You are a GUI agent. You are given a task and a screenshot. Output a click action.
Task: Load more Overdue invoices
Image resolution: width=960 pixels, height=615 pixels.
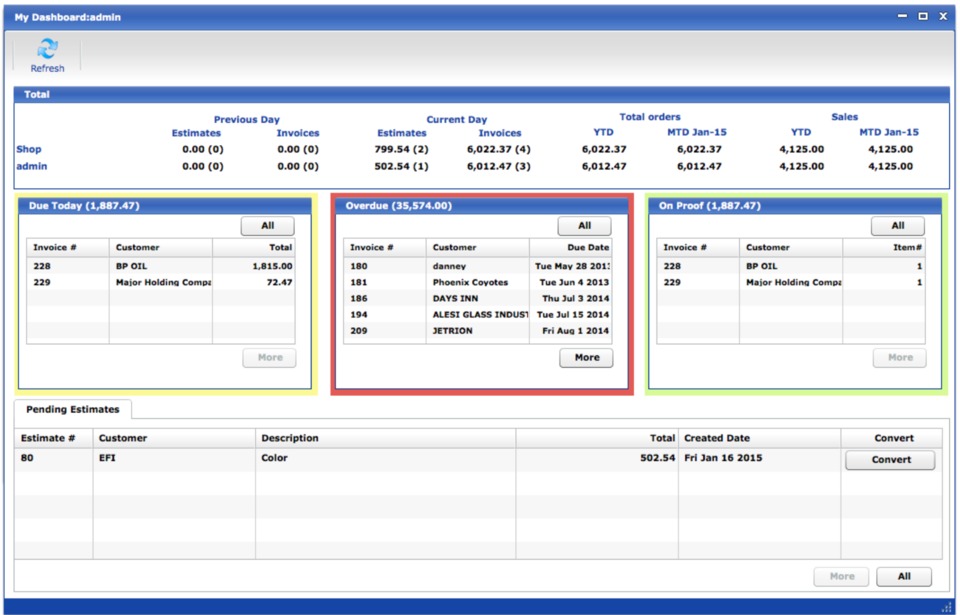(x=587, y=358)
